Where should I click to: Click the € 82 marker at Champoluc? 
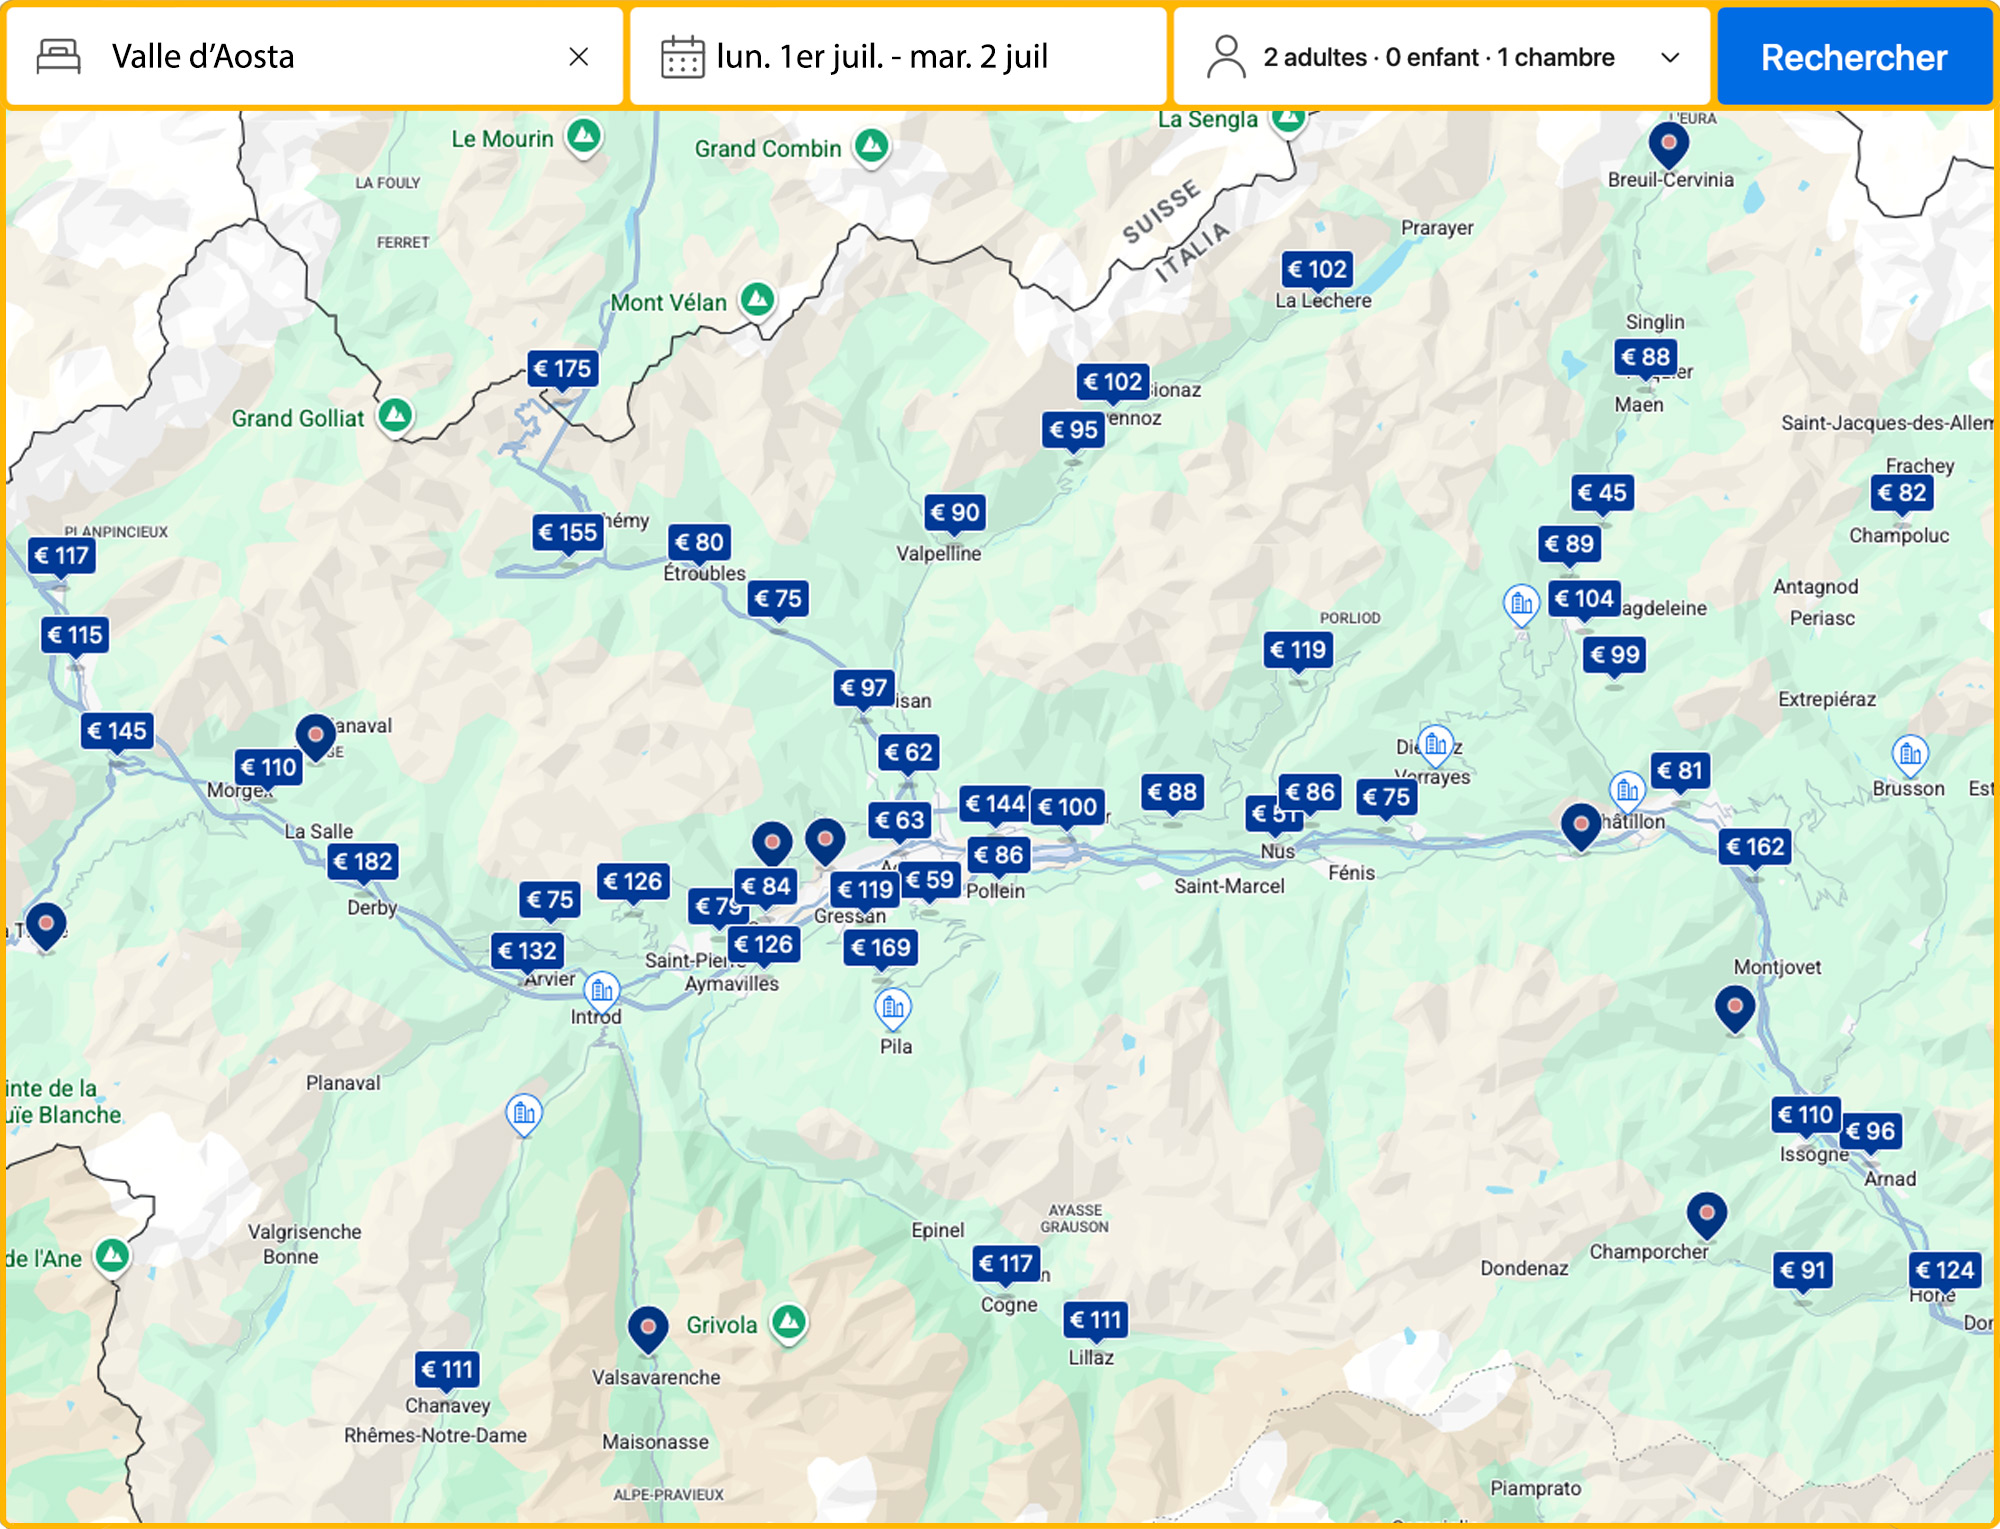(x=1902, y=492)
